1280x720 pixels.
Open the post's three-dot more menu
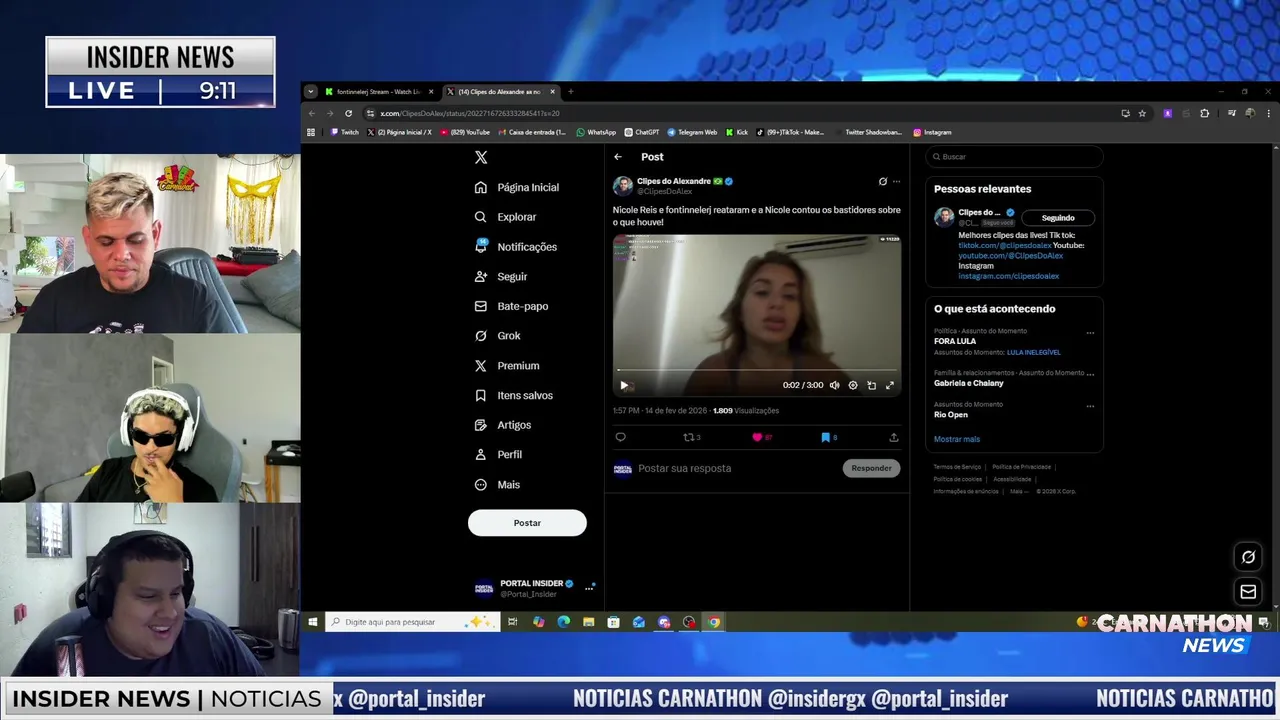click(x=896, y=181)
